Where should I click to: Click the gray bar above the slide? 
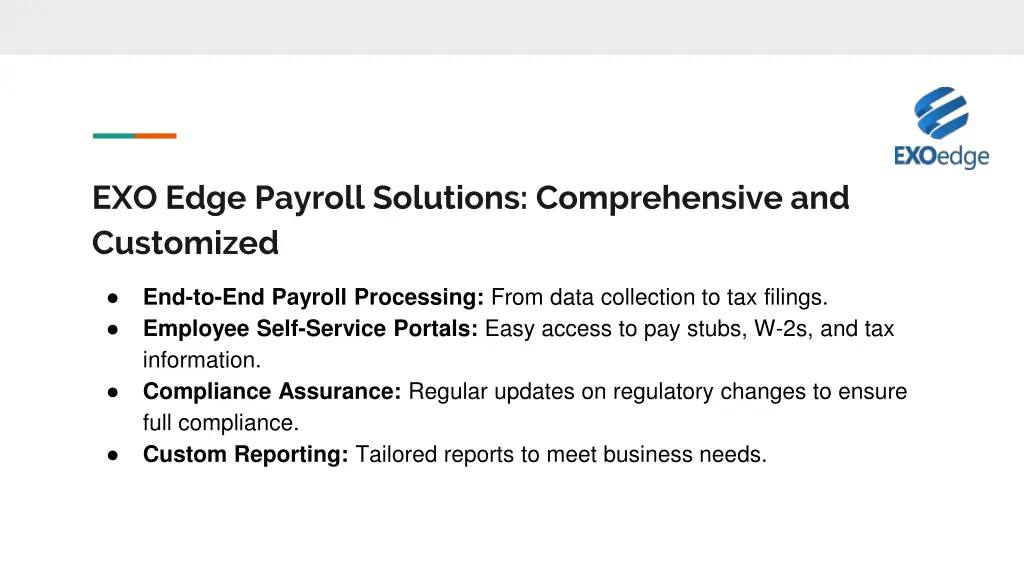coord(512,27)
